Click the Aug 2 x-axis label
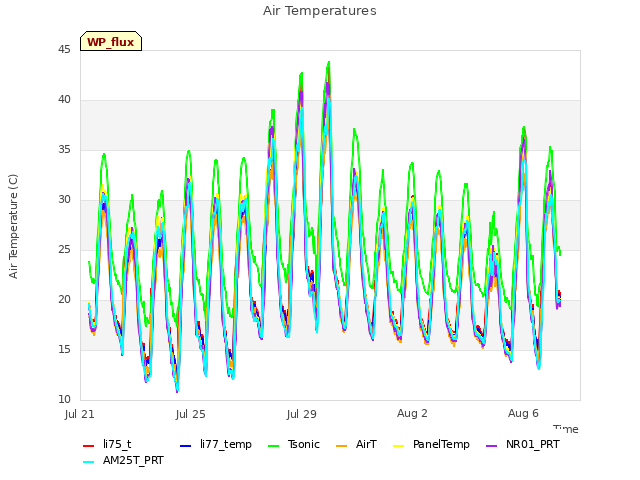Screen dimensions: 640x480 click(x=412, y=413)
